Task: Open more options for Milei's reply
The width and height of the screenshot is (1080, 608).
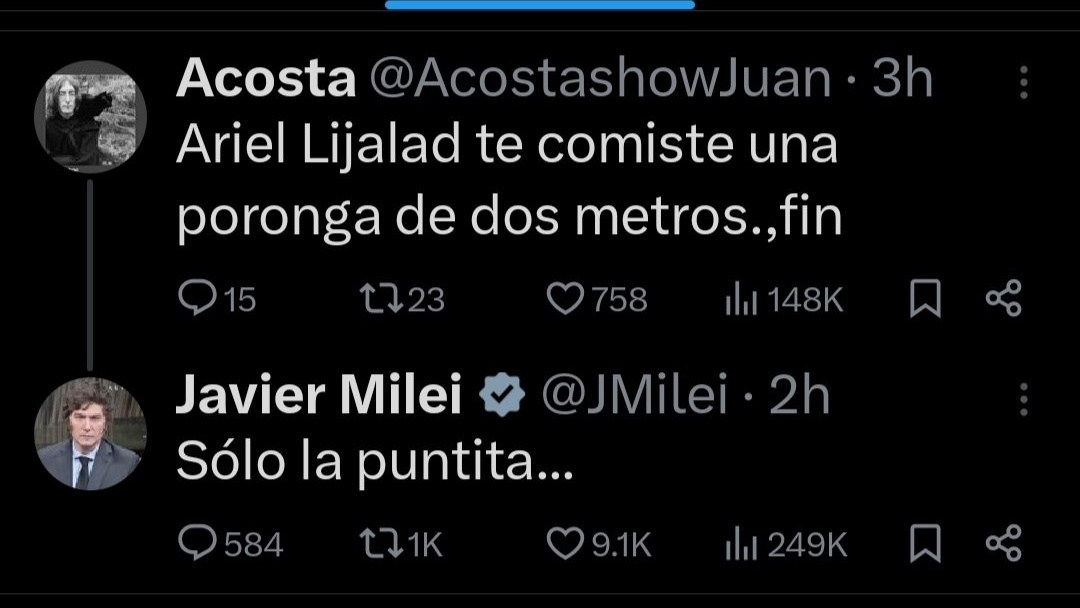Action: [x=1023, y=399]
